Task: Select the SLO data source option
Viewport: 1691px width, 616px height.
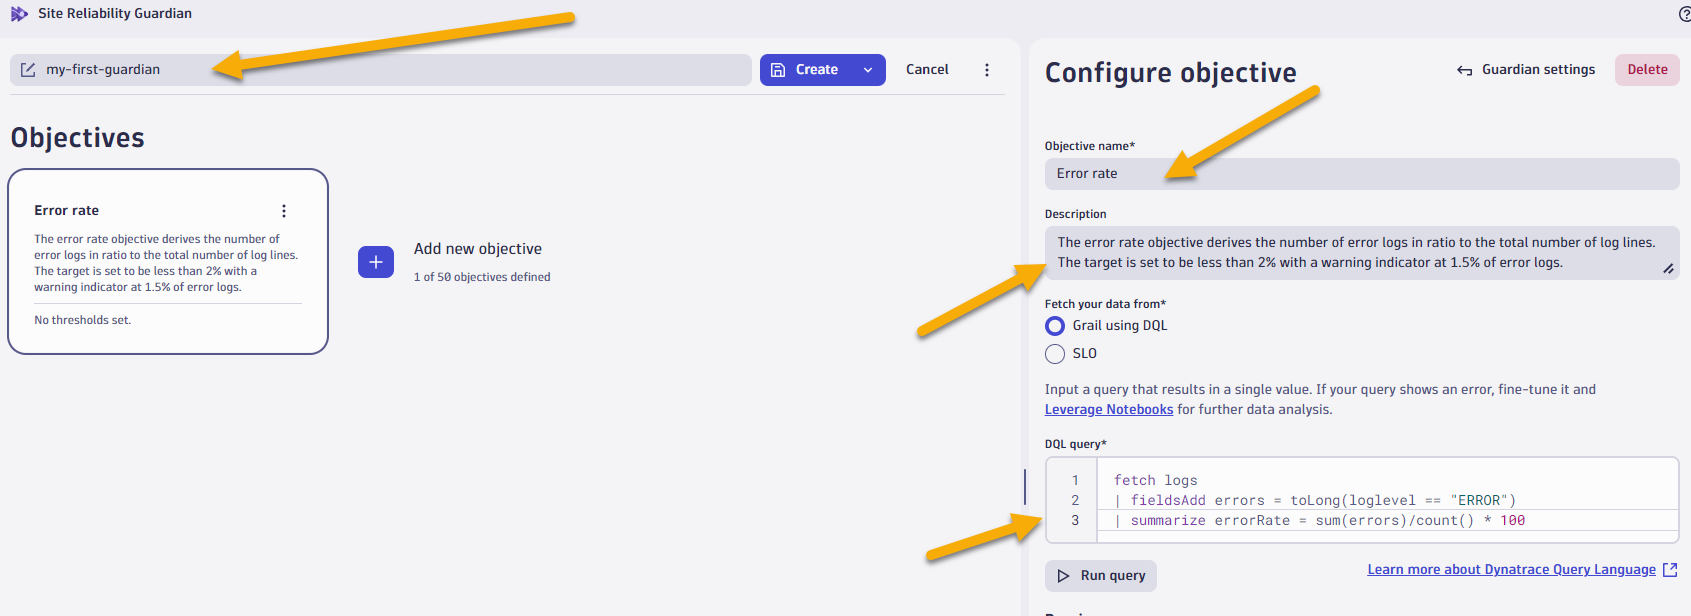Action: 1055,354
